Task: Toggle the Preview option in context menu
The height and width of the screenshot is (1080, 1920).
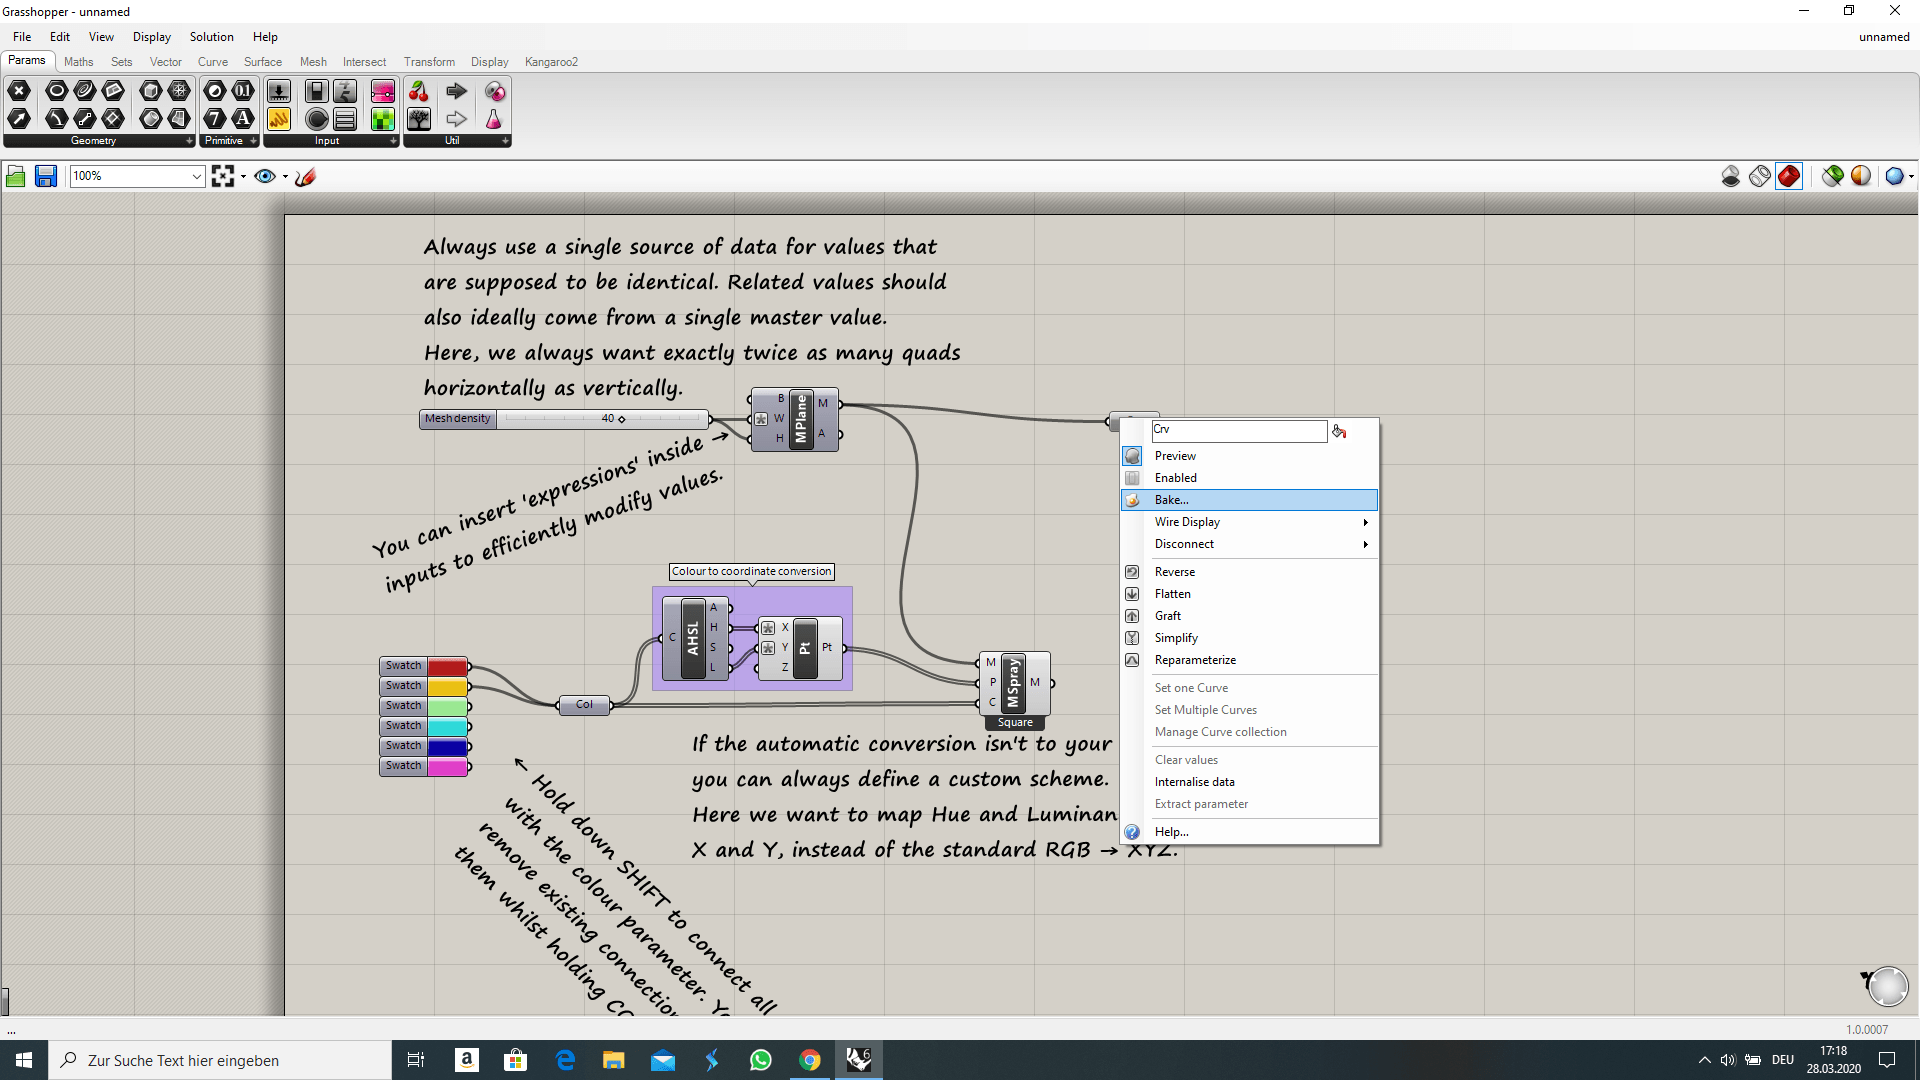Action: point(1175,456)
